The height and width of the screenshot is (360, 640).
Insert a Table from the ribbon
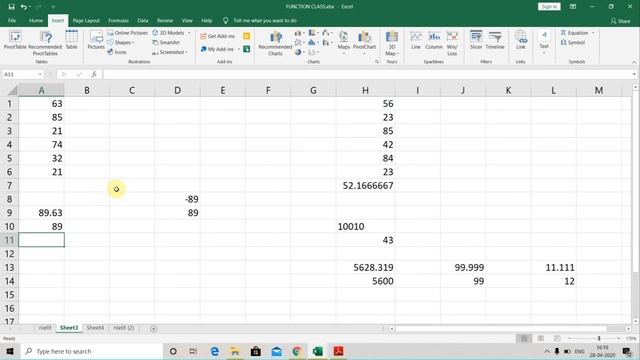(x=71, y=40)
